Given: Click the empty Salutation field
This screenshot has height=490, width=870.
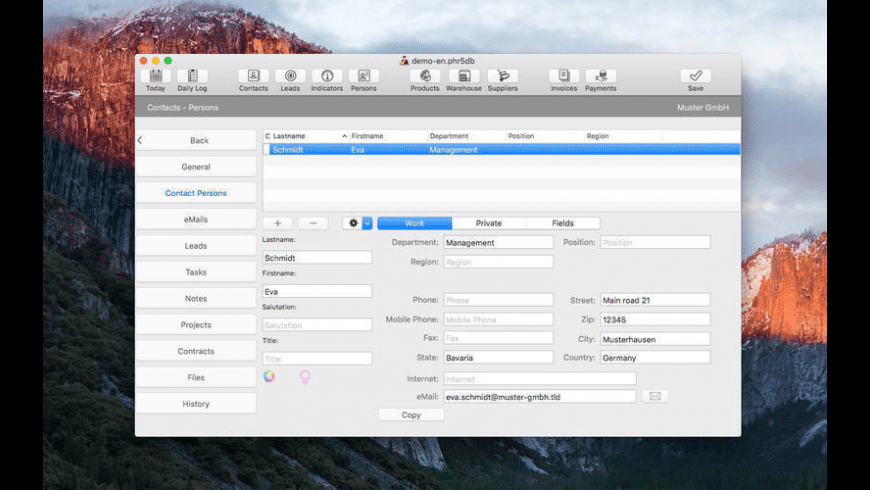Looking at the screenshot, I should pyautogui.click(x=317, y=325).
